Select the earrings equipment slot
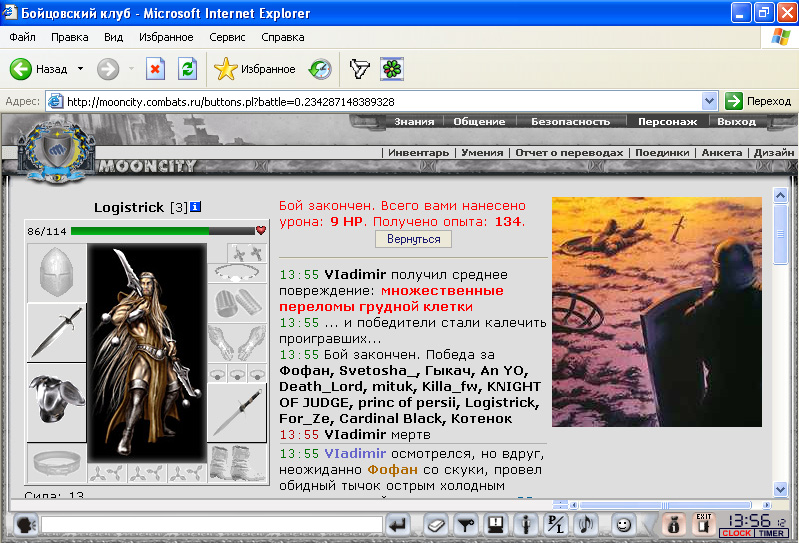This screenshot has width=799, height=543. point(247,253)
